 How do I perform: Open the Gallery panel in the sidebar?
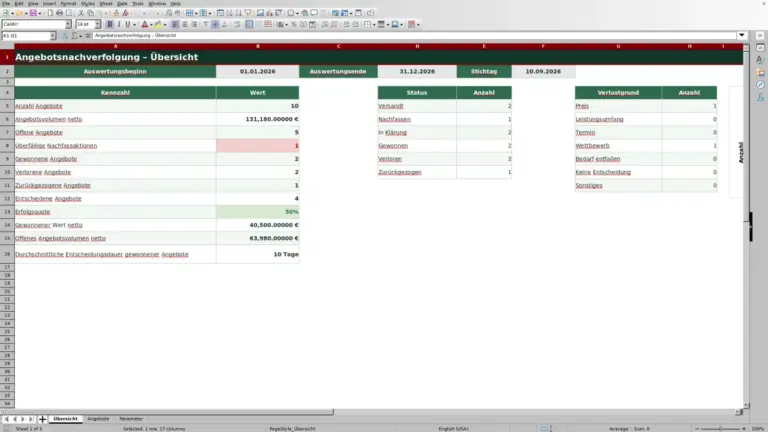(x=760, y=72)
